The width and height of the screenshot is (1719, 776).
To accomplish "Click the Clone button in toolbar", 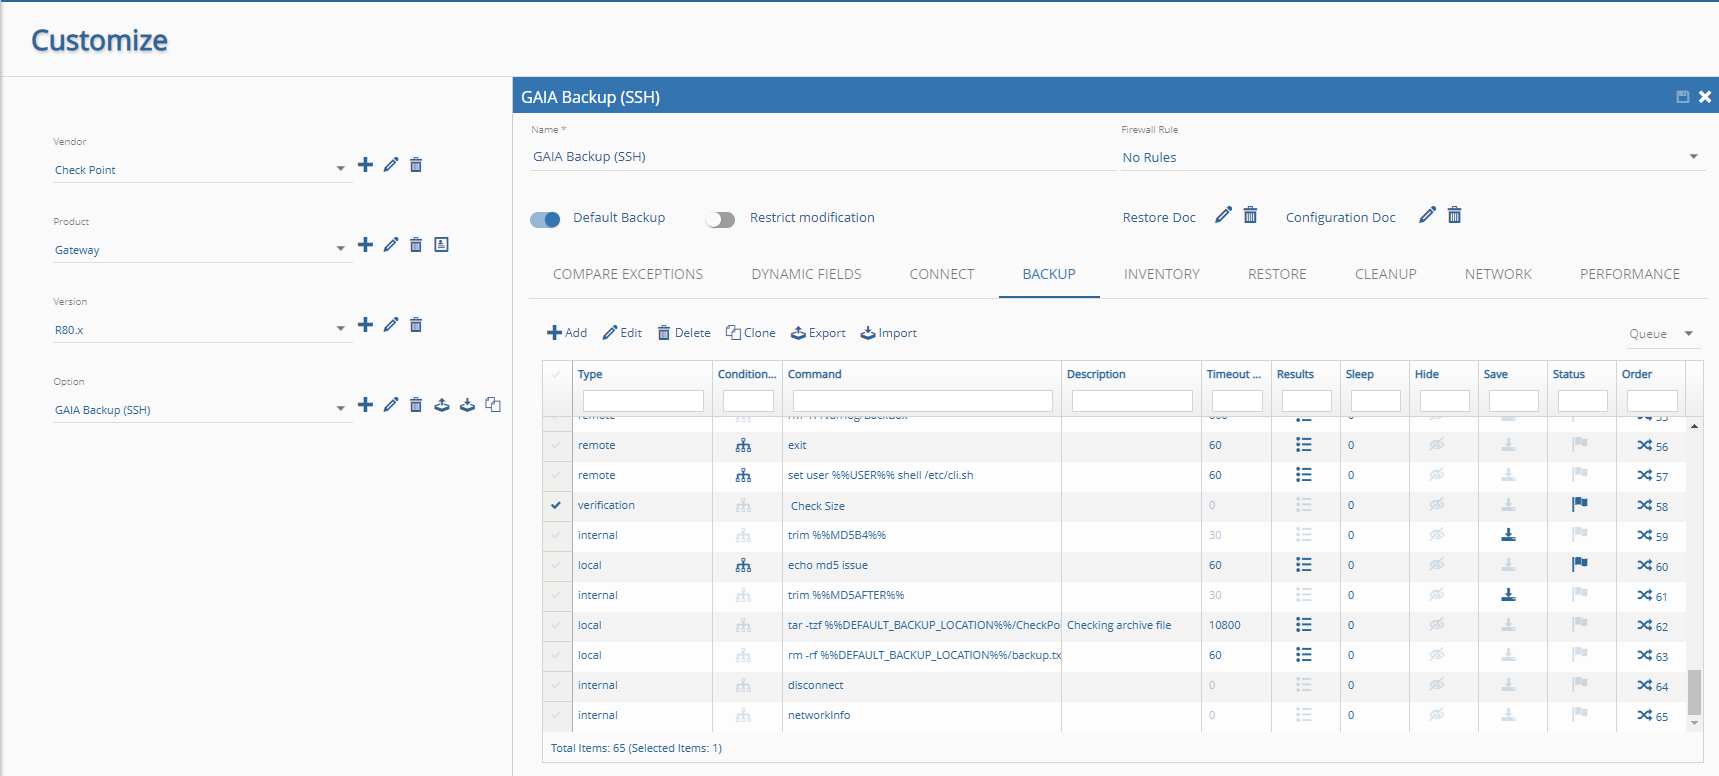I will pos(751,333).
